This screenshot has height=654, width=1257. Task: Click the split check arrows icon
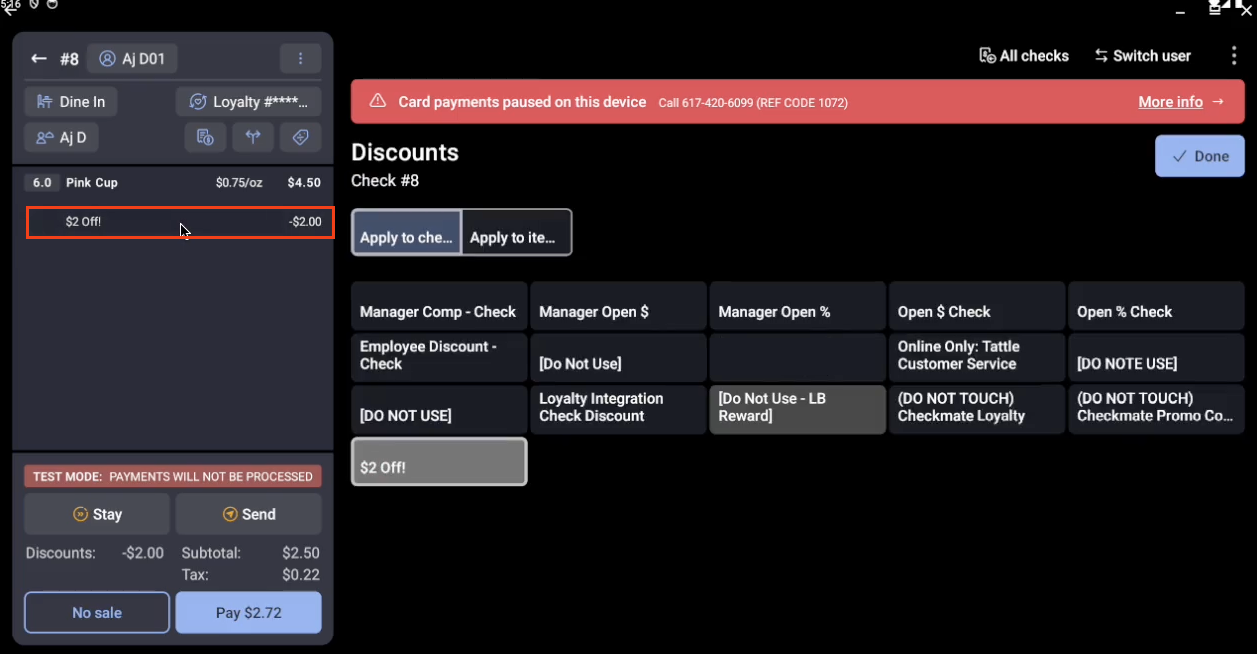(253, 137)
